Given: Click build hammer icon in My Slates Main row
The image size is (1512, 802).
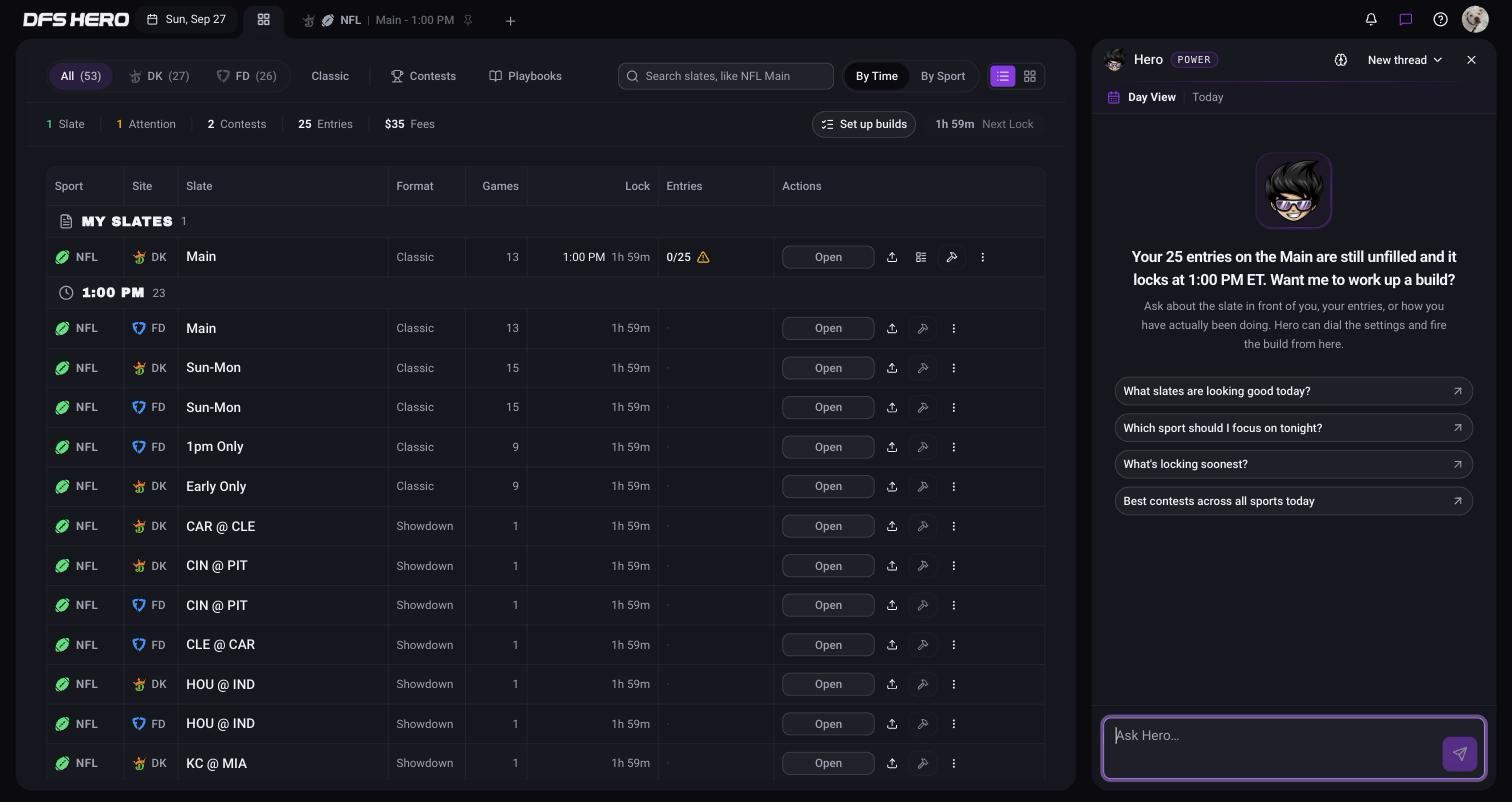Looking at the screenshot, I should (952, 257).
